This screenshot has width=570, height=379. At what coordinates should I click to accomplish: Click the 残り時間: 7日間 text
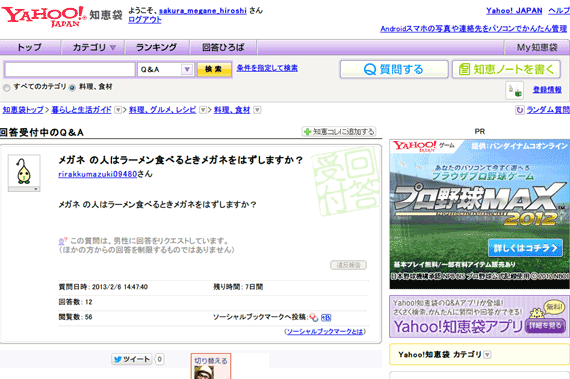tap(238, 287)
